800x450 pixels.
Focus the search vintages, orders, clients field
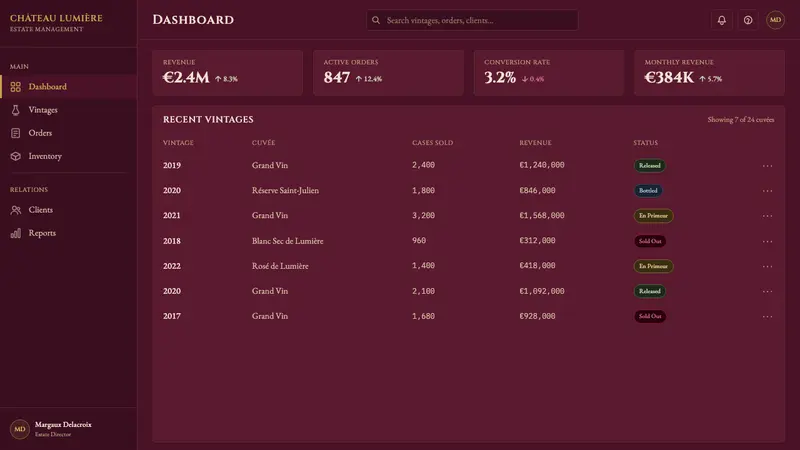click(x=472, y=20)
